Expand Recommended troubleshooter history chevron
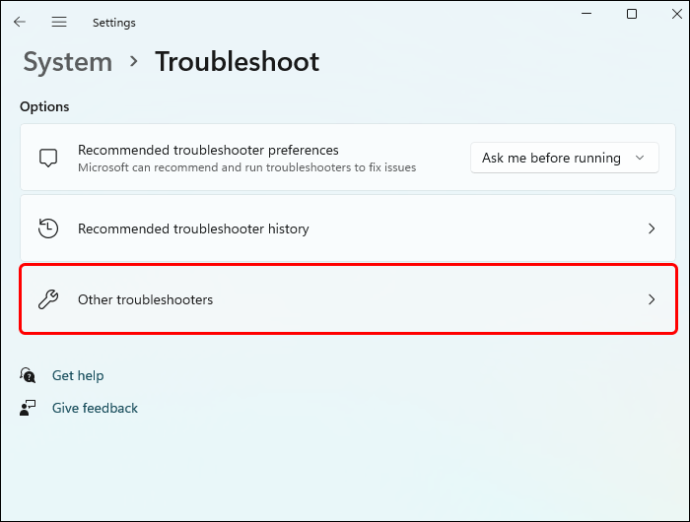This screenshot has width=690, height=522. [x=651, y=229]
